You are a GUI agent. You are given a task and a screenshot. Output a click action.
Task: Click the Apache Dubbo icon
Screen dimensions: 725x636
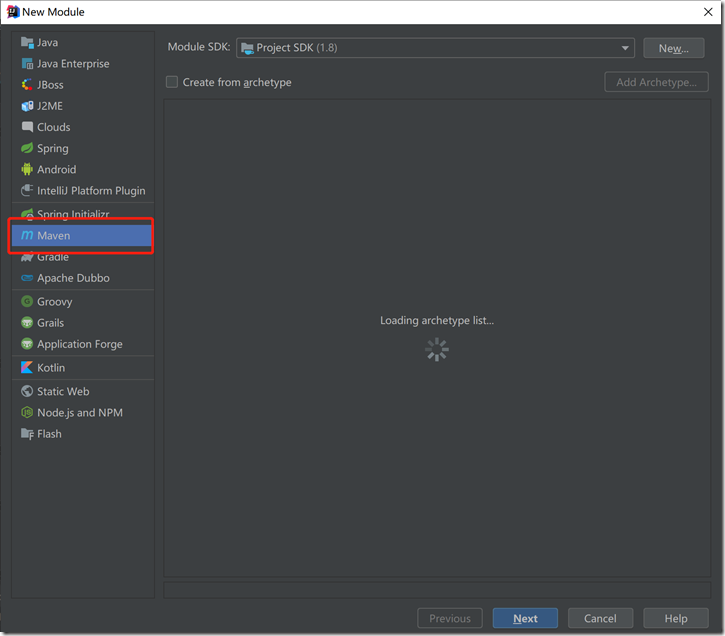click(x=27, y=278)
